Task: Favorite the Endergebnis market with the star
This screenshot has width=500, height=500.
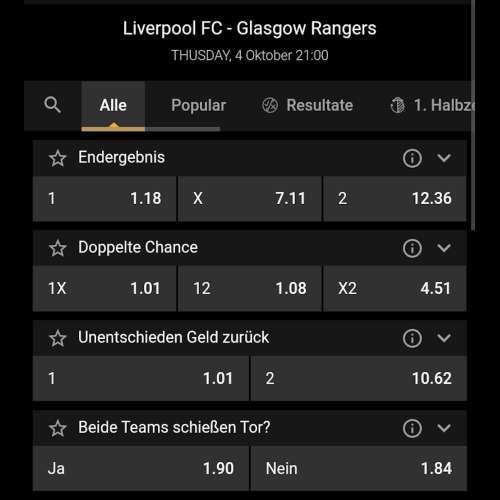Action: pyautogui.click(x=58, y=158)
